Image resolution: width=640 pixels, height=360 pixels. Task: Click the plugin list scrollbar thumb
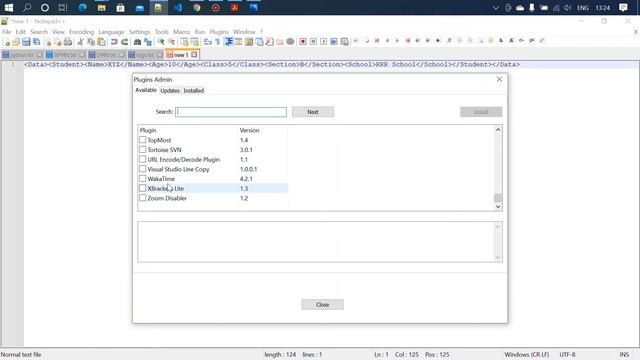(x=498, y=198)
